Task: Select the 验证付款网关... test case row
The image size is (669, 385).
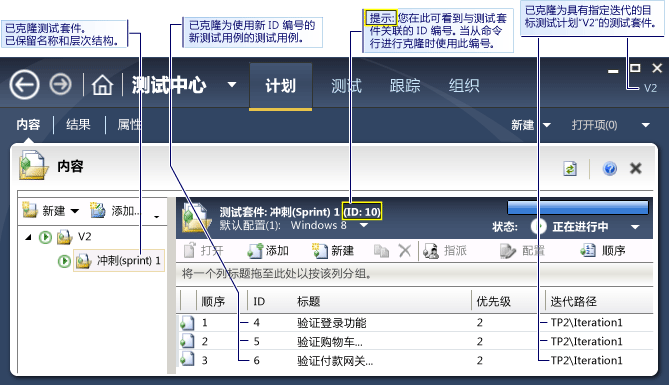Action: point(415,361)
